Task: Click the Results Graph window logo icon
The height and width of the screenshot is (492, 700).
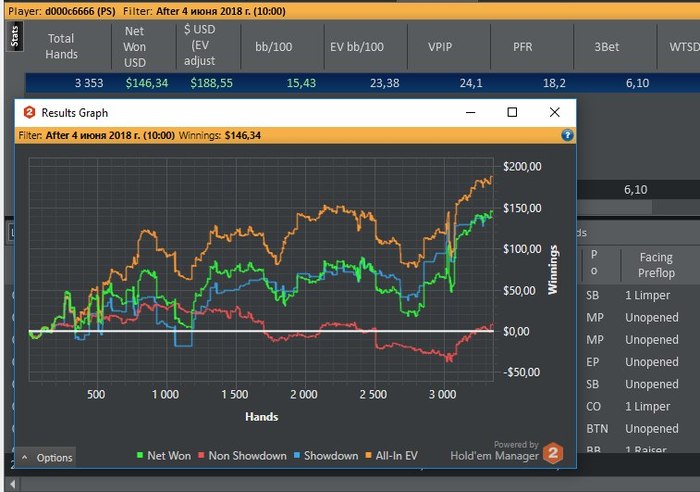Action: (29, 113)
